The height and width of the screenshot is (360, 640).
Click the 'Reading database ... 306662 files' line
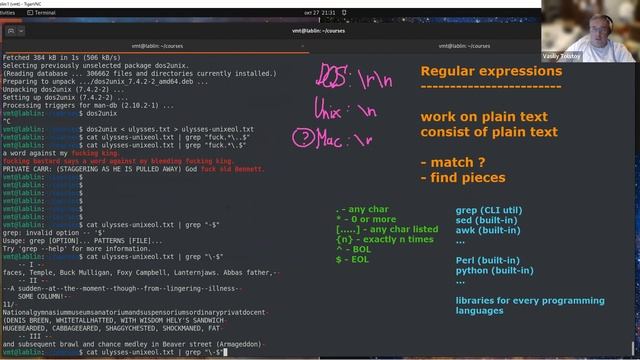pos(140,73)
